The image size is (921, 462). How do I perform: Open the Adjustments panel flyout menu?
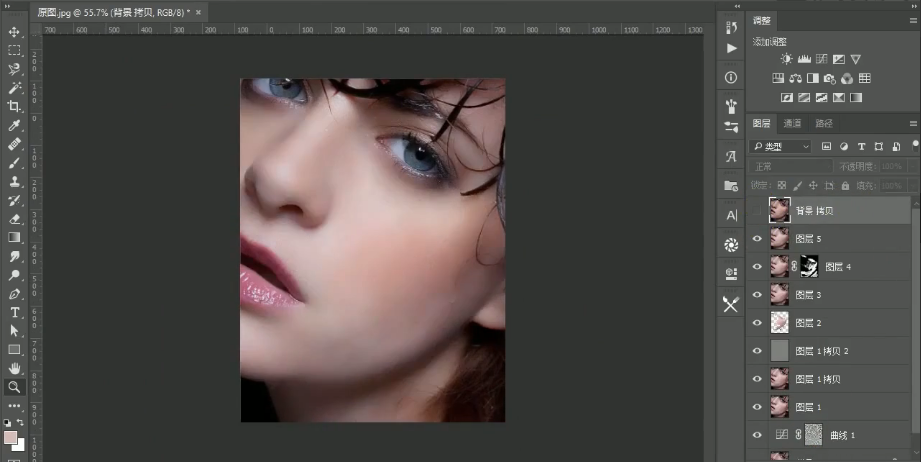click(913, 21)
